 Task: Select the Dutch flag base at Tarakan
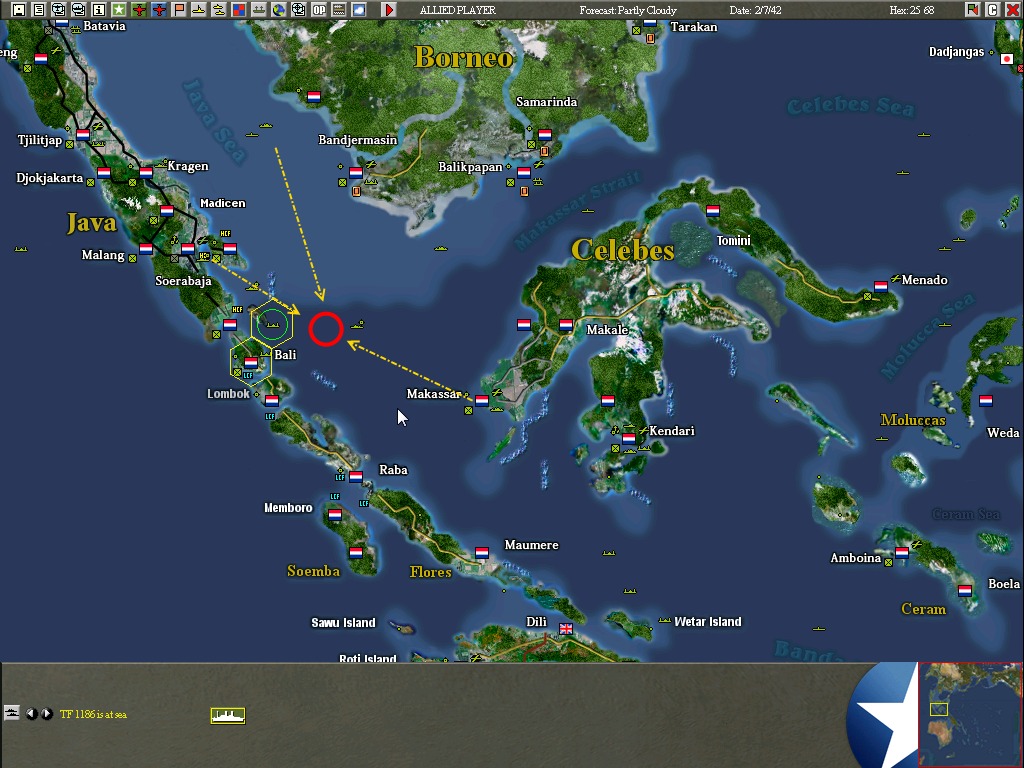pyautogui.click(x=650, y=23)
